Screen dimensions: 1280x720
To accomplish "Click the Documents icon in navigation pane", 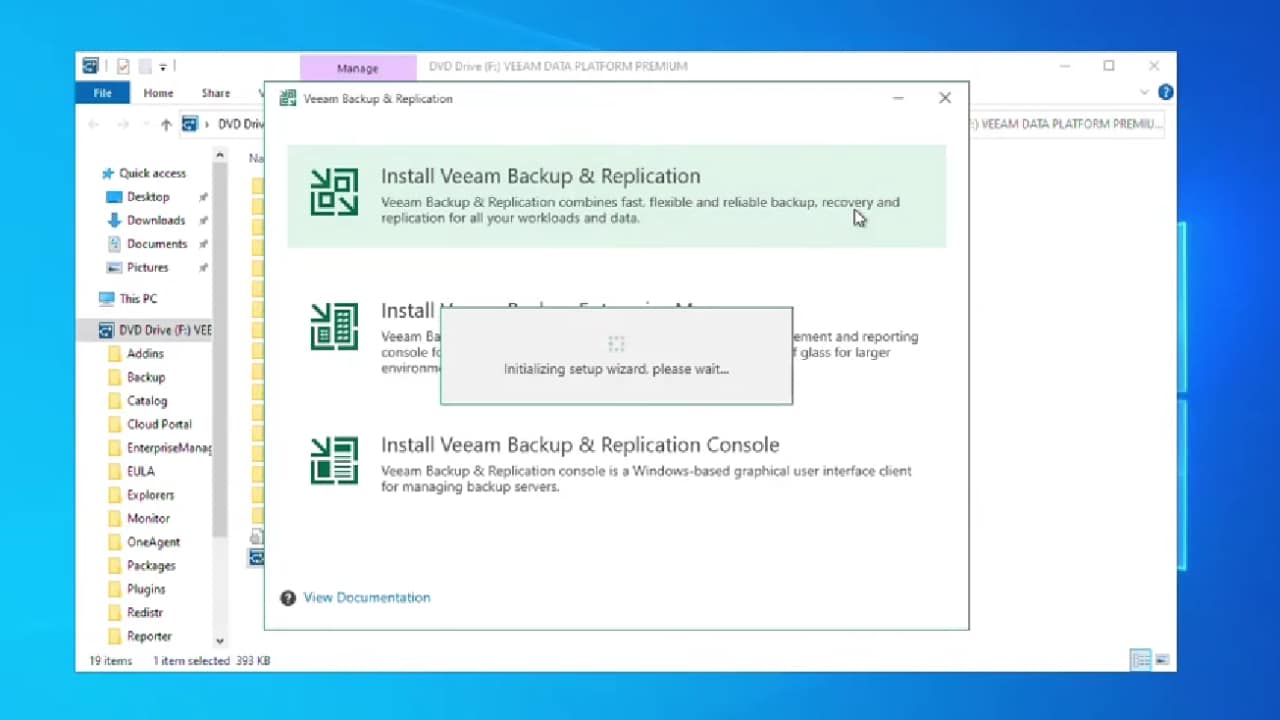I will pos(114,244).
